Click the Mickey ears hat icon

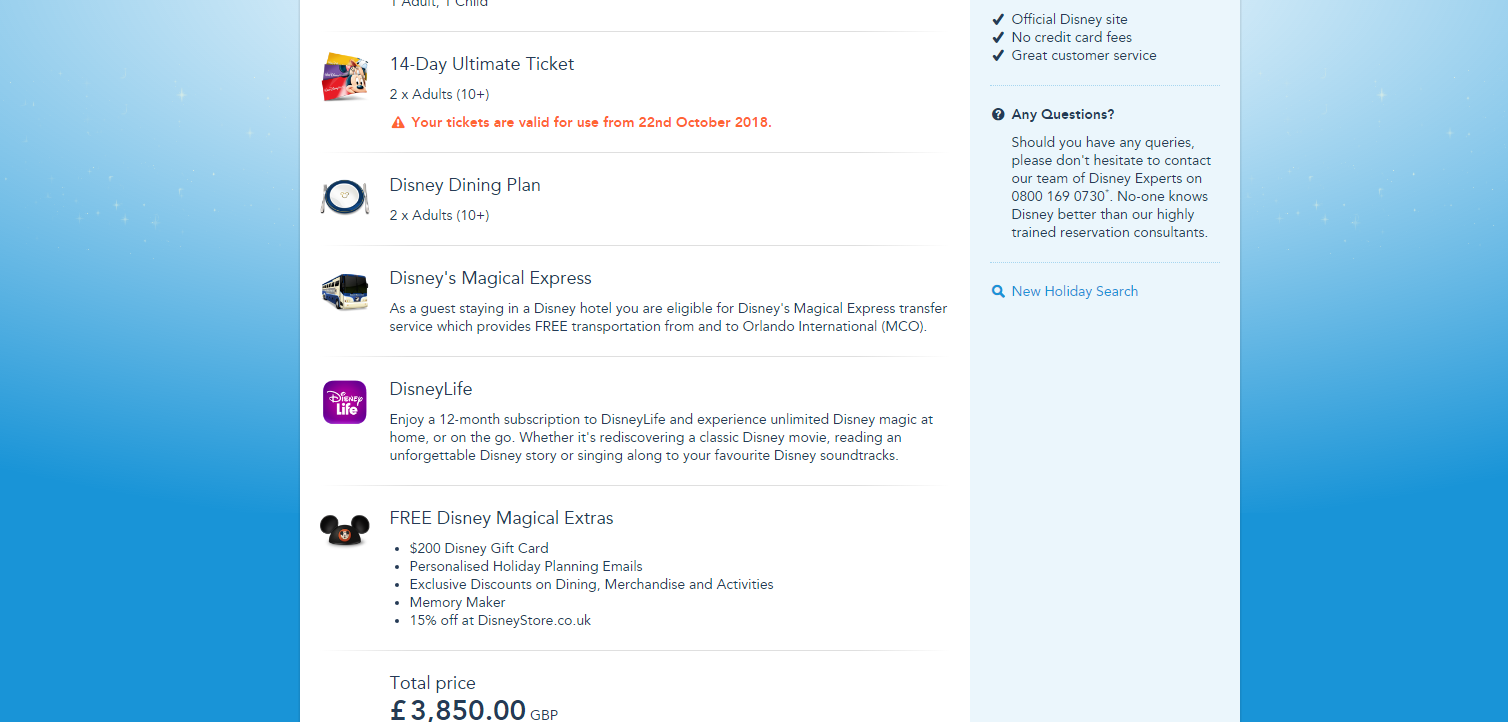point(345,529)
